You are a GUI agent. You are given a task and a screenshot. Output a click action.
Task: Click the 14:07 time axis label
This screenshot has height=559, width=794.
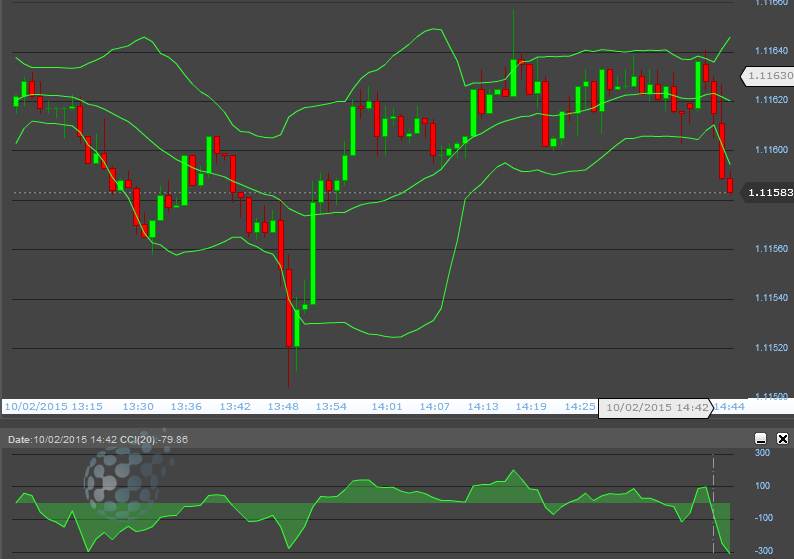pyautogui.click(x=434, y=407)
